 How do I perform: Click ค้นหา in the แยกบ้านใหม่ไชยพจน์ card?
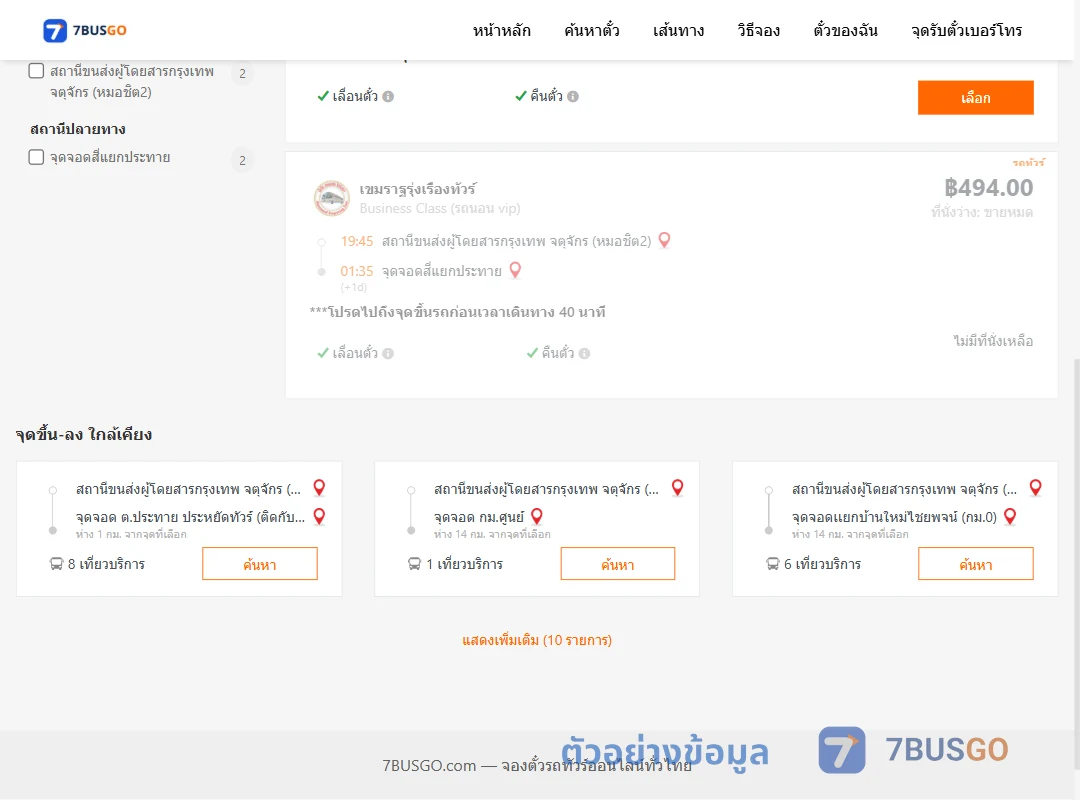pos(975,564)
